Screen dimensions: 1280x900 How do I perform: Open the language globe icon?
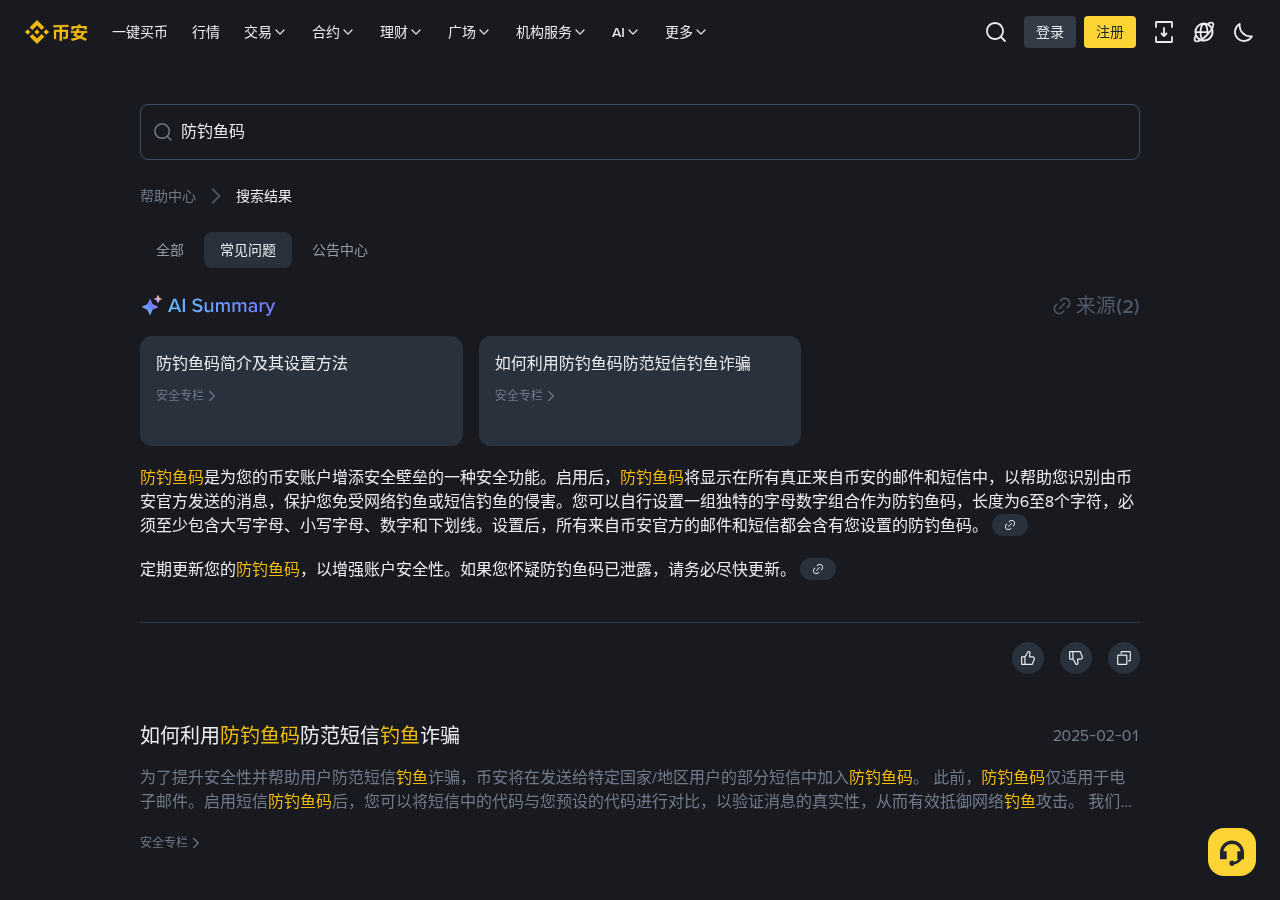[x=1204, y=32]
